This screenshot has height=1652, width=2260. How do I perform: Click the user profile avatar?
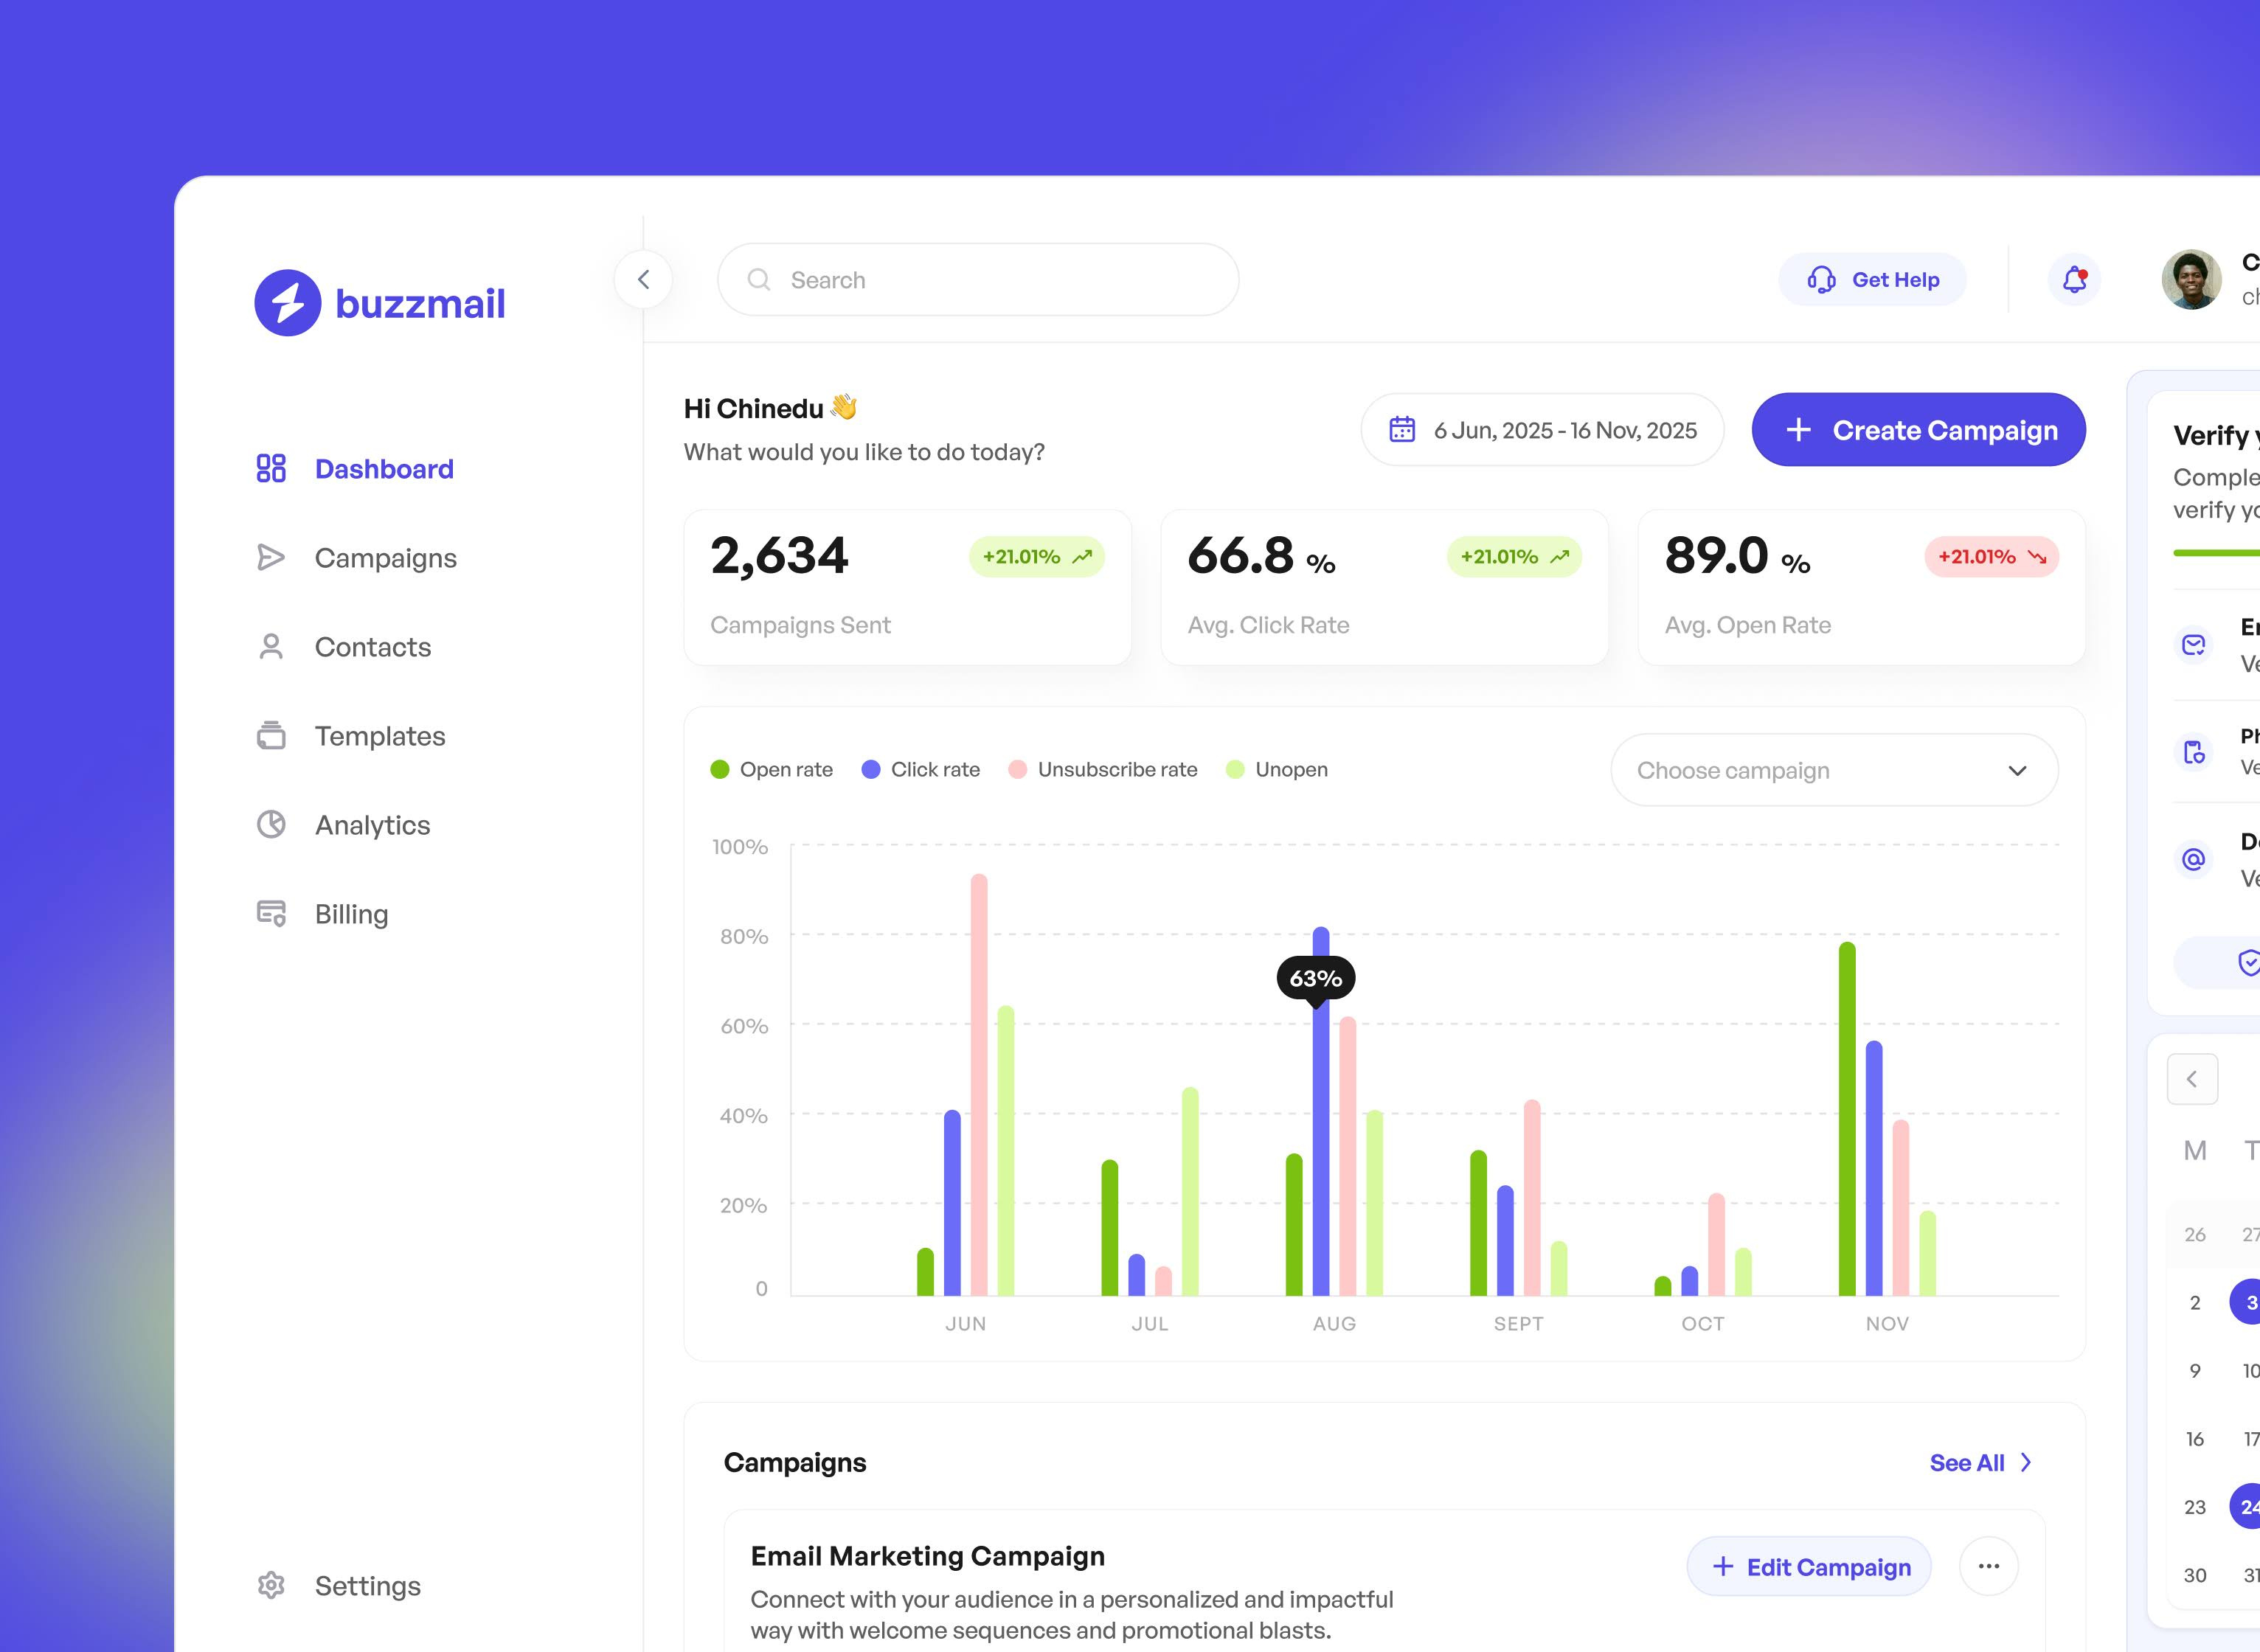(2191, 280)
